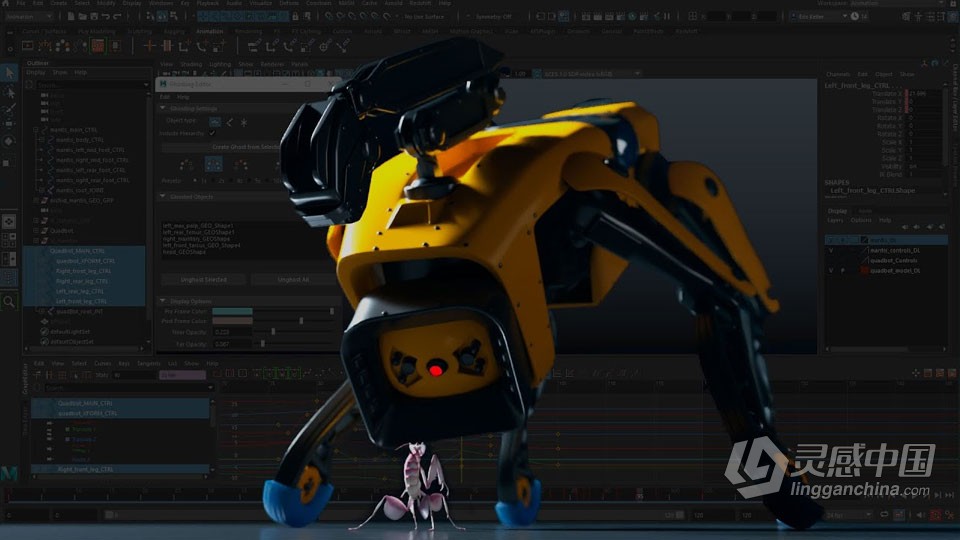Click the Undo arrow in status line

[x=105, y=17]
